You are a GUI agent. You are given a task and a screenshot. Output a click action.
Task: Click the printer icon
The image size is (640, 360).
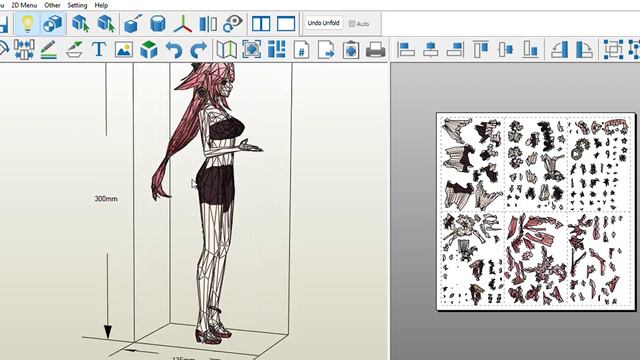(376, 50)
